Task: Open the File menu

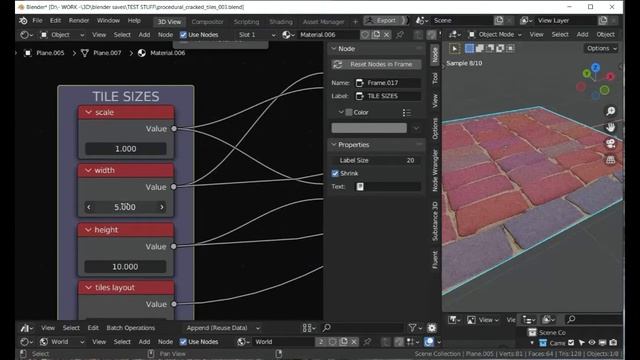Action: coord(37,20)
